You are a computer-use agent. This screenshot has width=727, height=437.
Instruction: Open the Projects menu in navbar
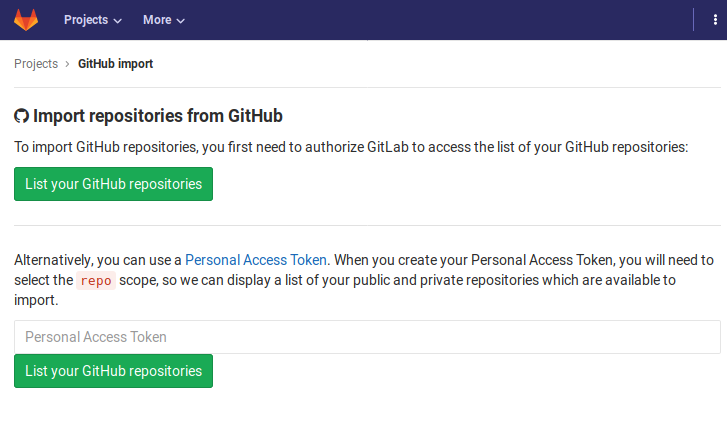tap(85, 20)
